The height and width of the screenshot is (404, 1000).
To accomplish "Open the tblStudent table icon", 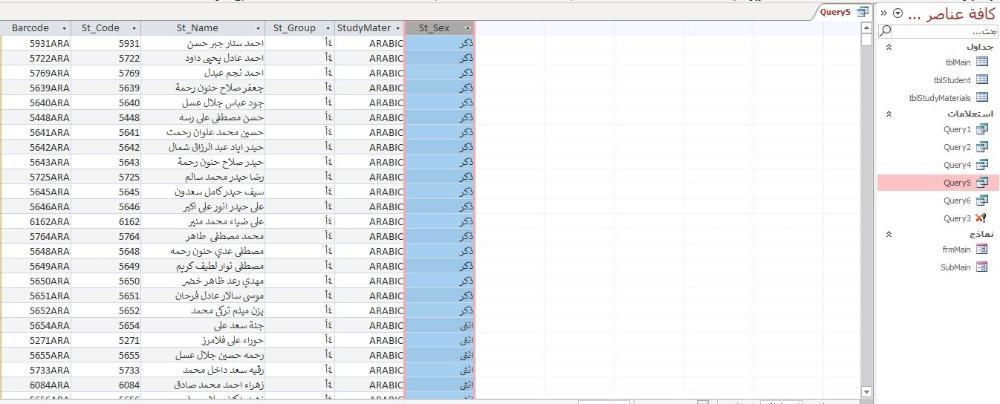I will pos(981,80).
